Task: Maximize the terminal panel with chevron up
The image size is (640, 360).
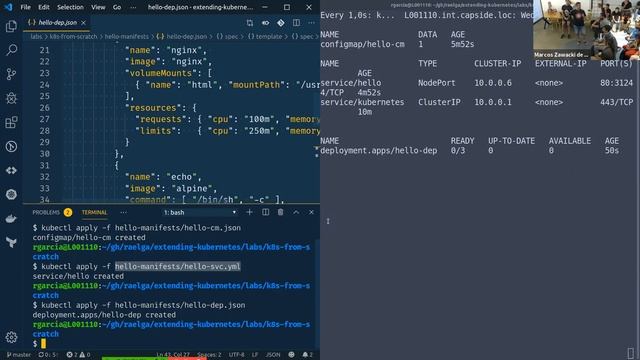Action: (x=296, y=212)
